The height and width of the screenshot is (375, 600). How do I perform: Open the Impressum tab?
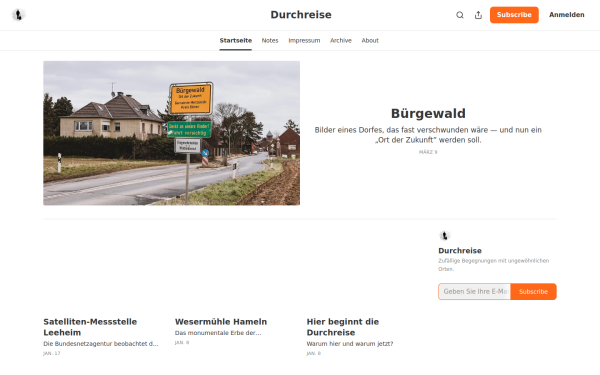tap(304, 41)
